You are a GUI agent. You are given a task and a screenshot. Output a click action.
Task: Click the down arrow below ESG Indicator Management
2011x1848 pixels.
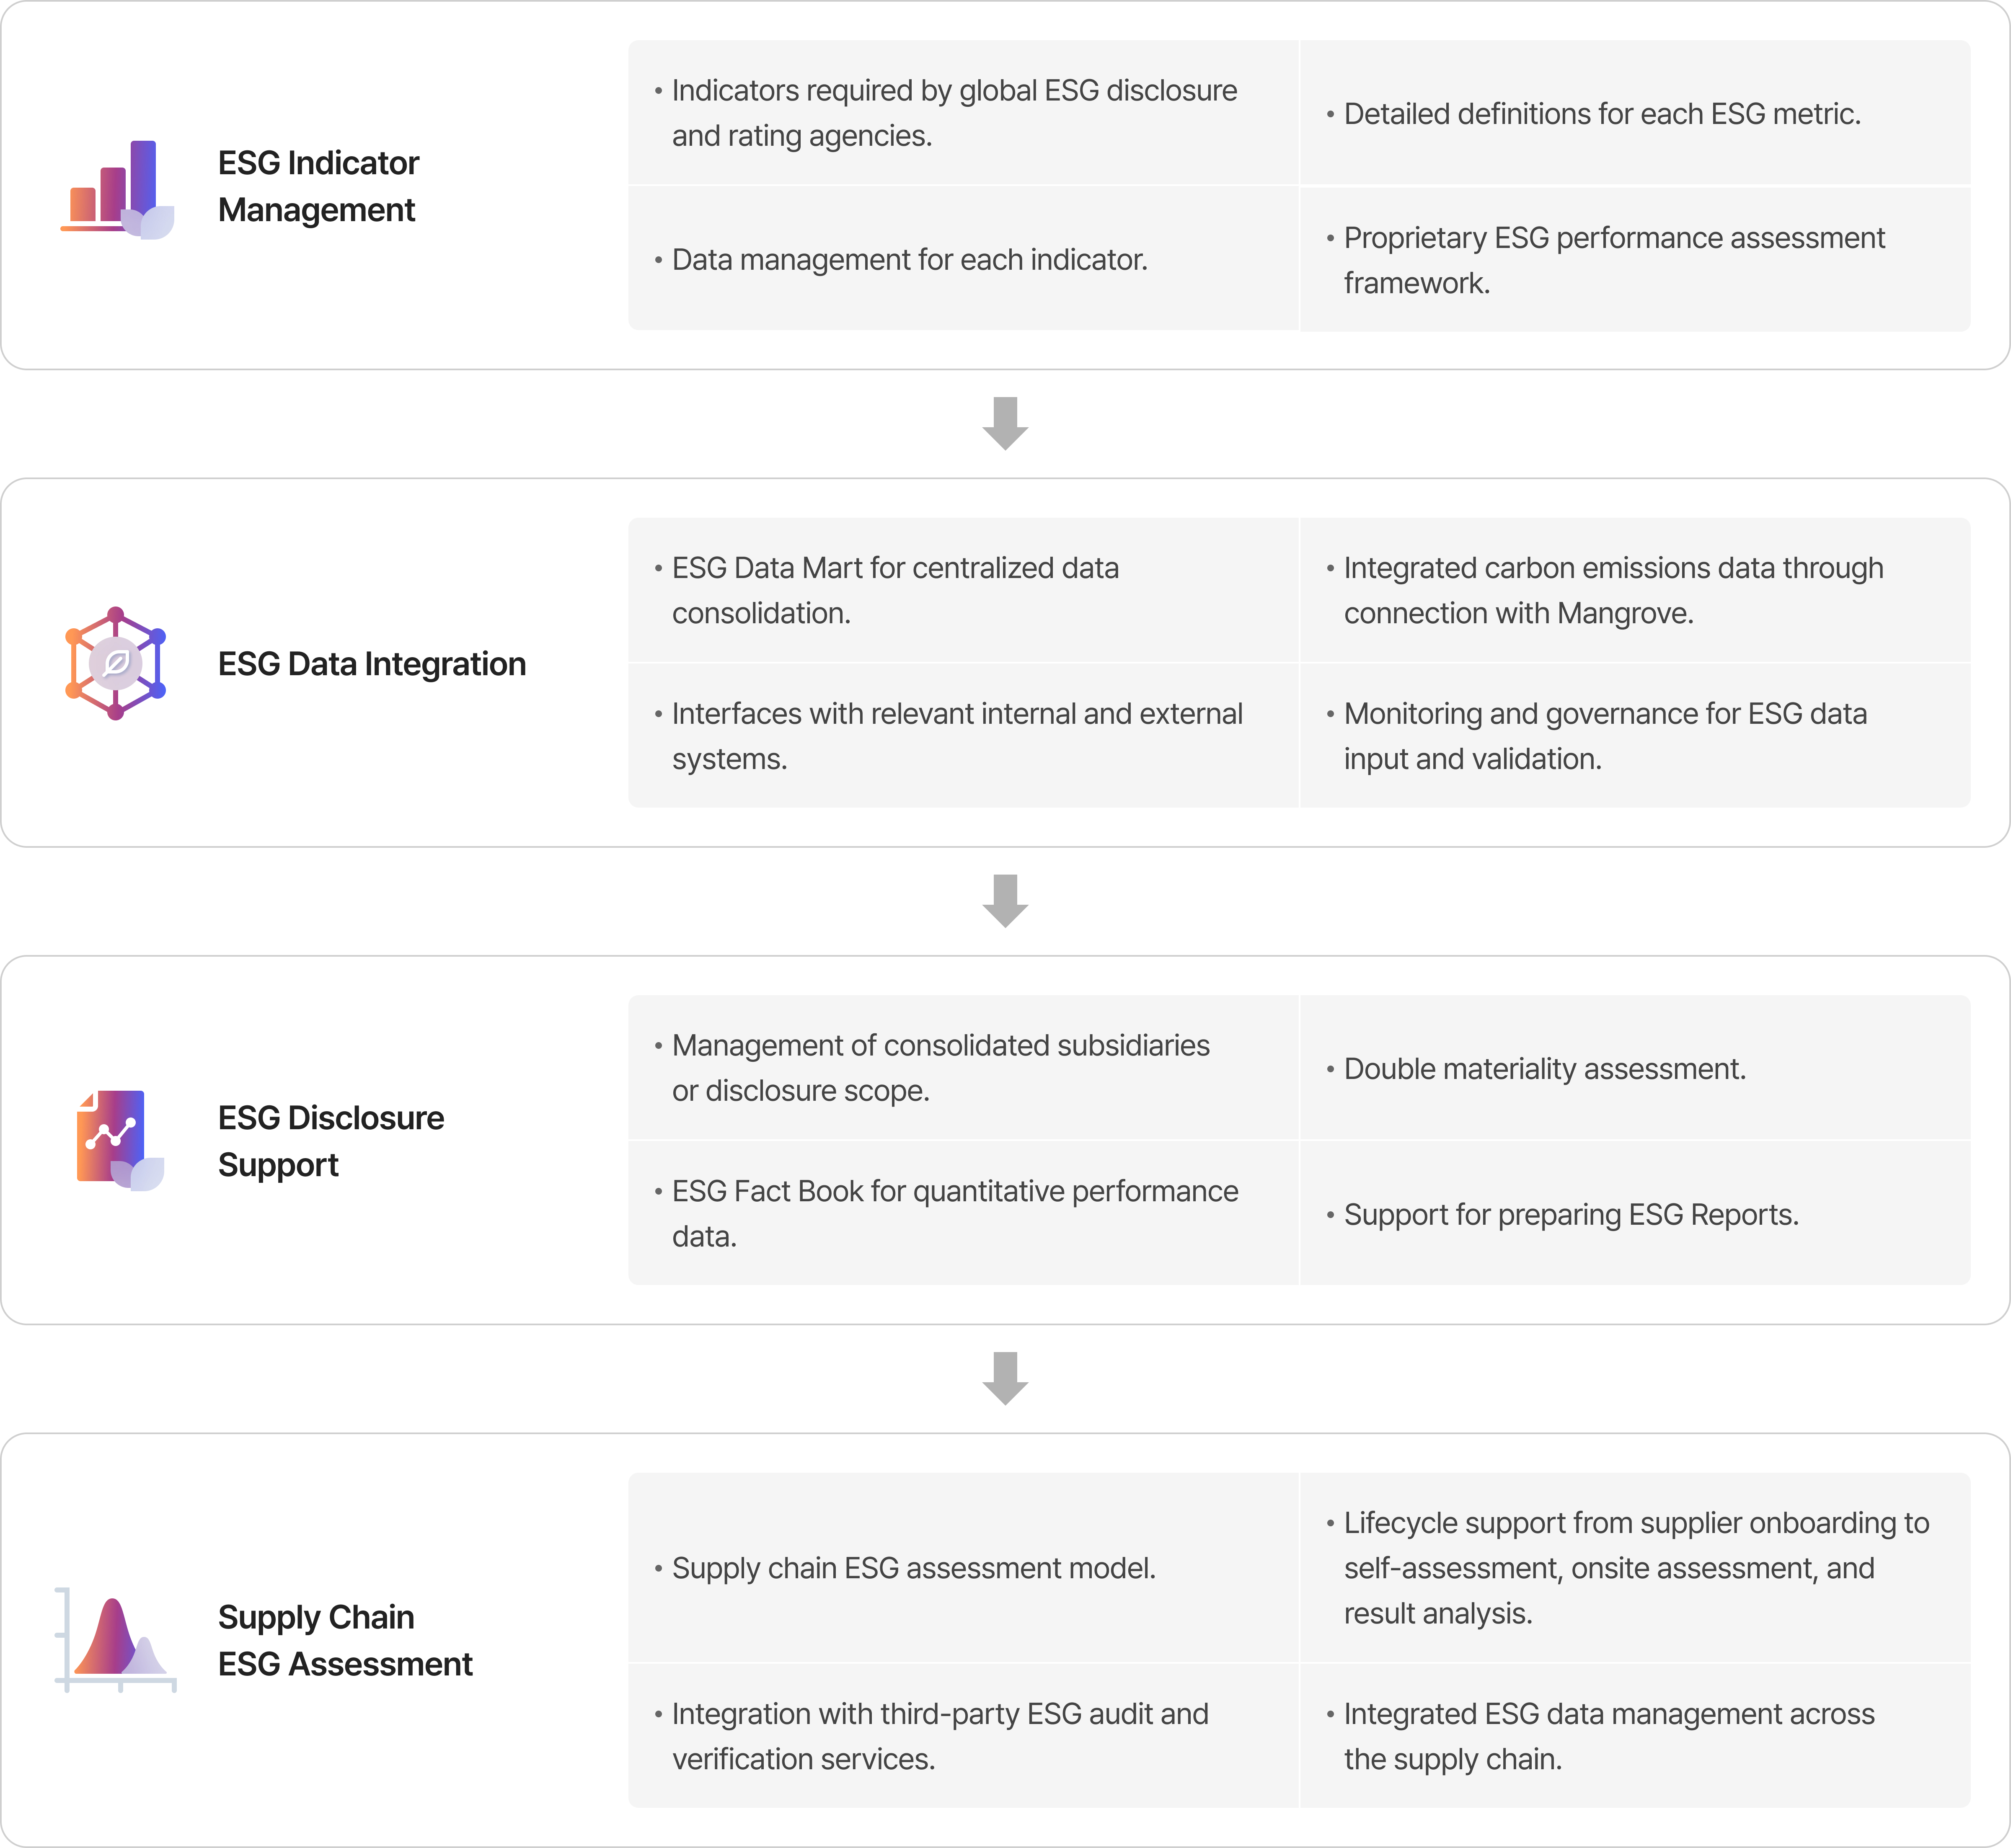(x=1005, y=423)
